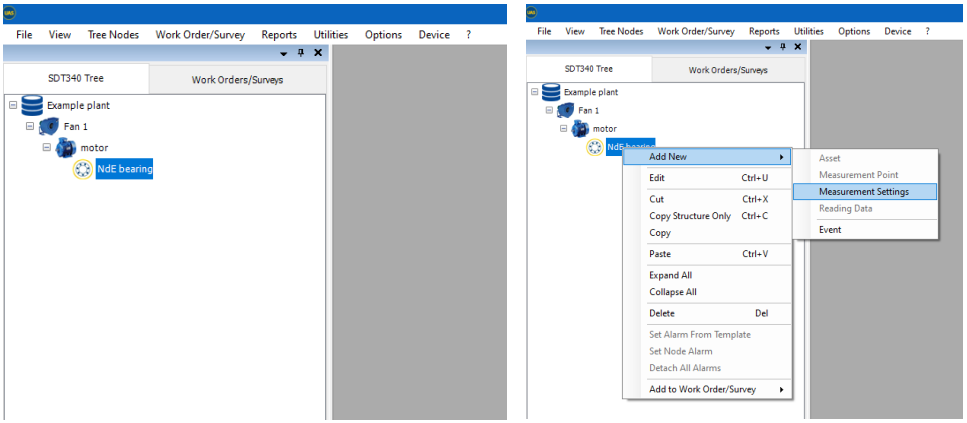Click the NdE bearing icon in left window
This screenshot has height=423, width=967.
[83, 170]
